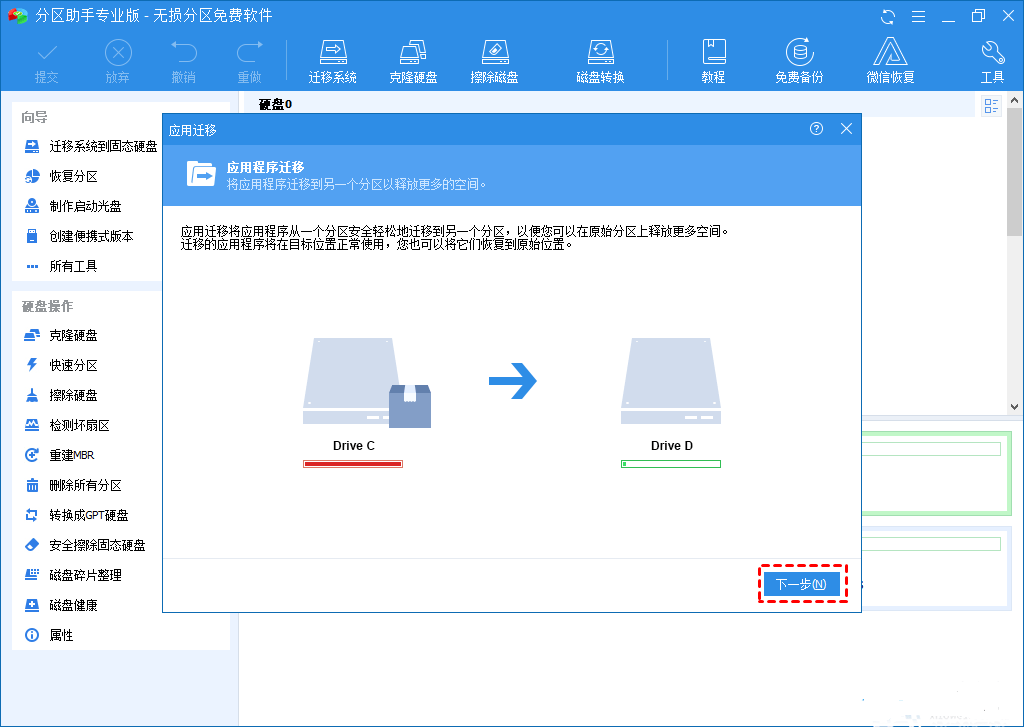Click the 工具 (Tools) wrench icon
The height and width of the screenshot is (727, 1024).
coord(992,57)
